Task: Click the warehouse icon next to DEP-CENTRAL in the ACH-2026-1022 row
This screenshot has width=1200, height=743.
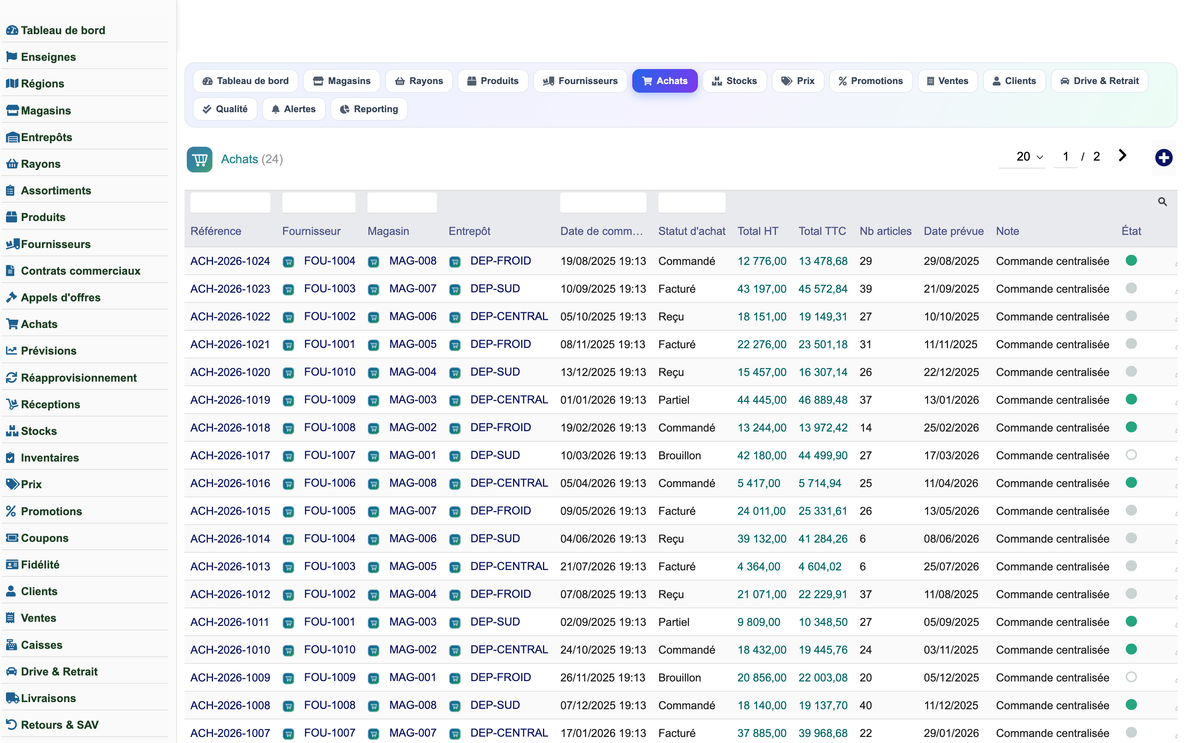Action: pyautogui.click(x=454, y=317)
